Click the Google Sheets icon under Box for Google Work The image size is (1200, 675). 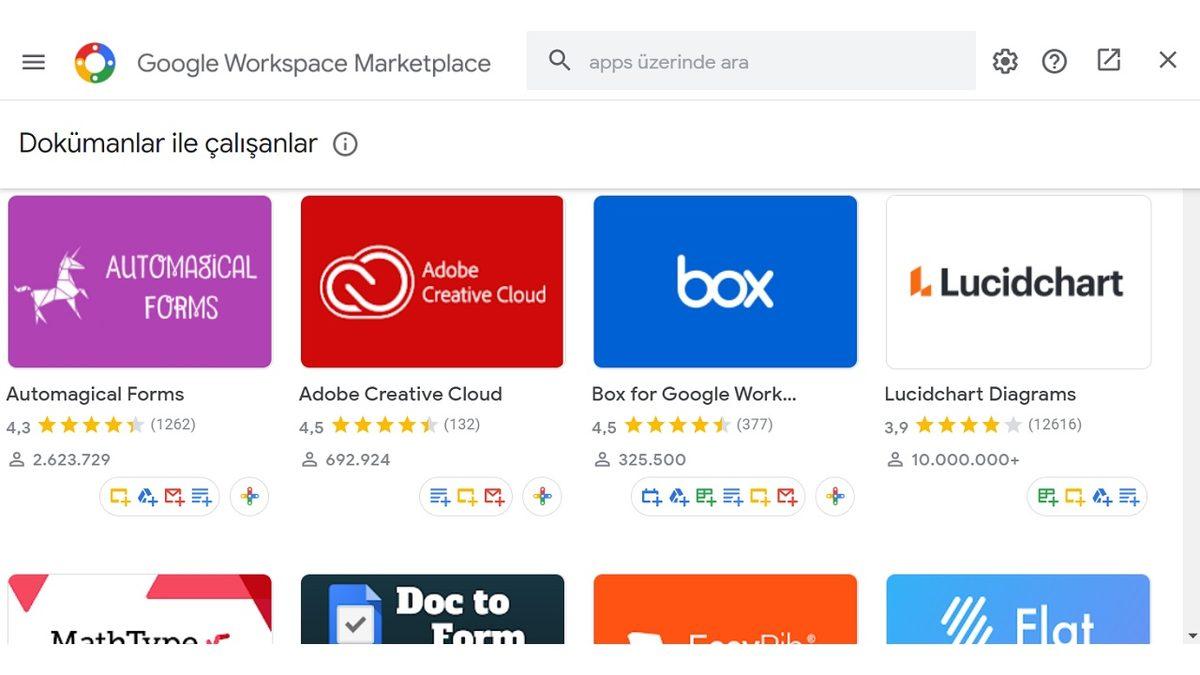click(x=707, y=496)
